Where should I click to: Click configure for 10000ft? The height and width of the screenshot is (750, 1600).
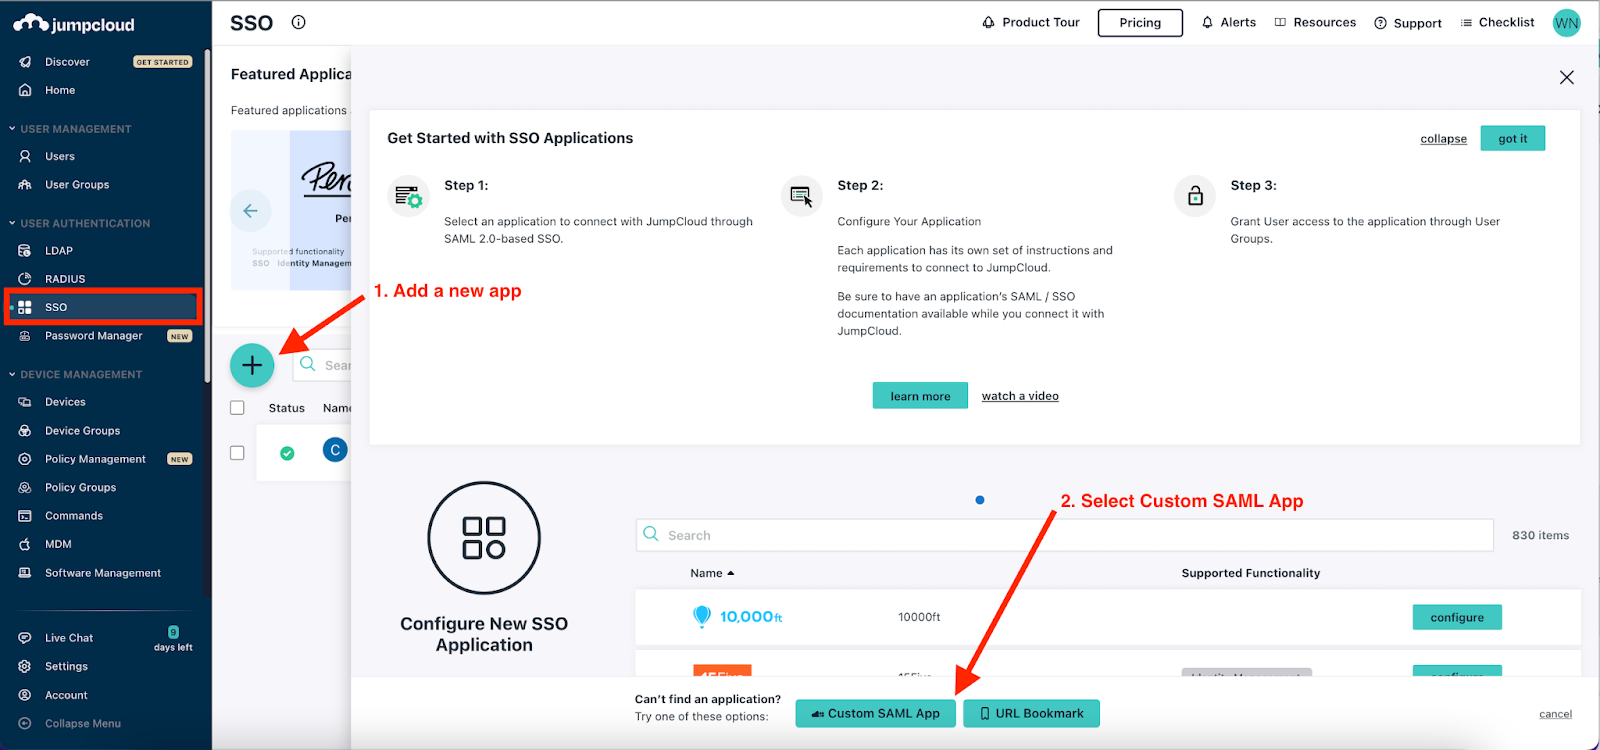[x=1457, y=617]
